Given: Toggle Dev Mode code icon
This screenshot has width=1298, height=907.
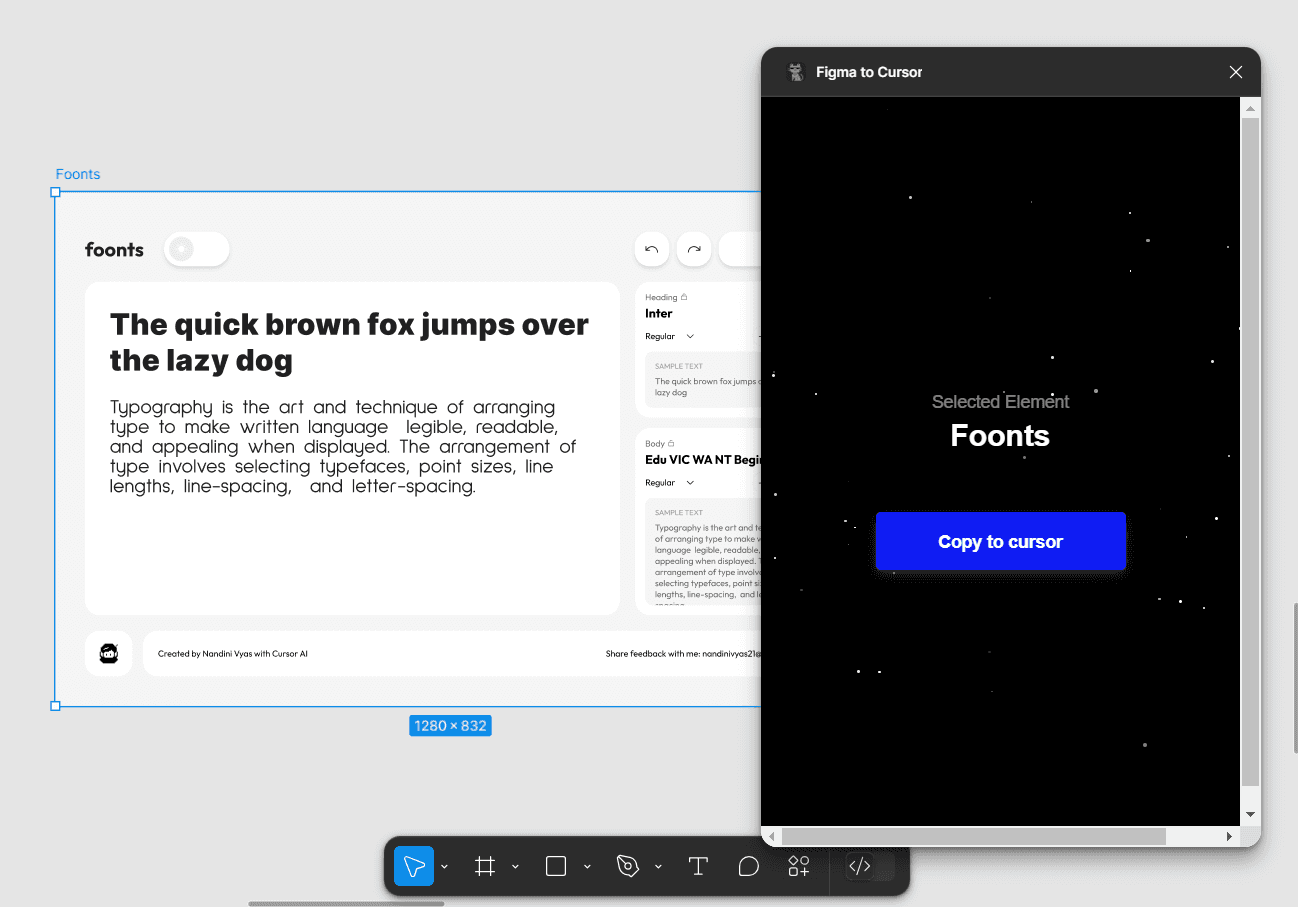Looking at the screenshot, I should (860, 866).
